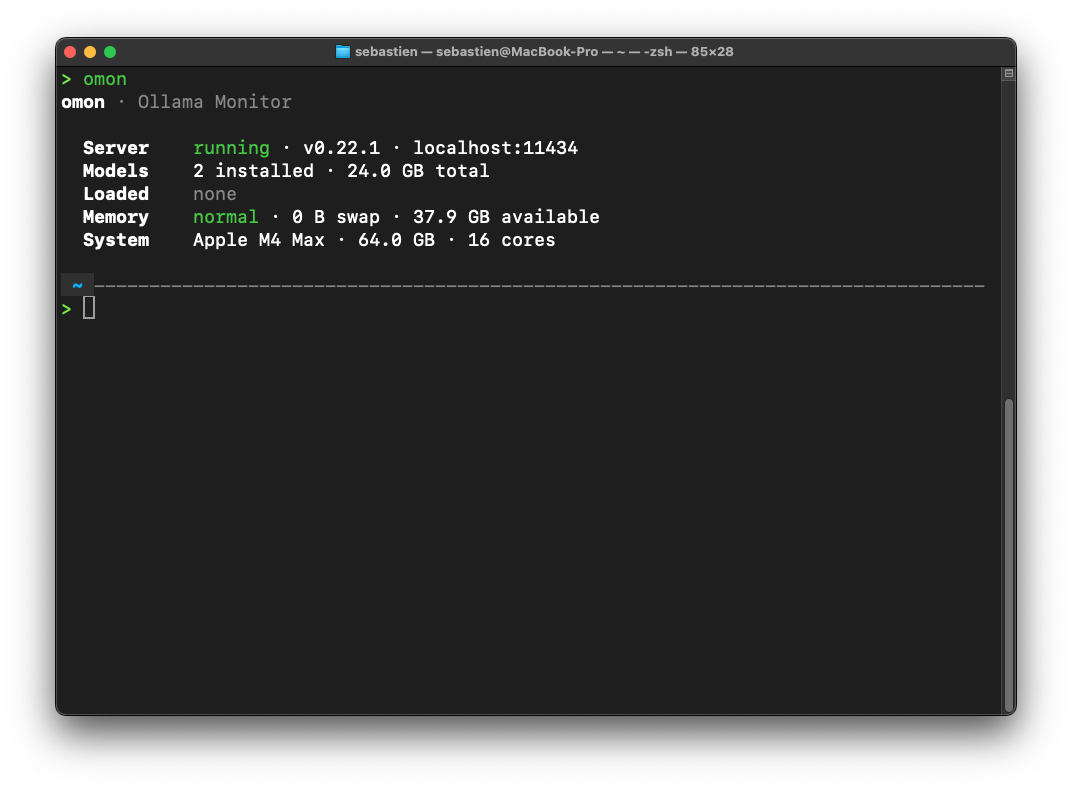Click the 'localhost:11434' address text

(495, 148)
